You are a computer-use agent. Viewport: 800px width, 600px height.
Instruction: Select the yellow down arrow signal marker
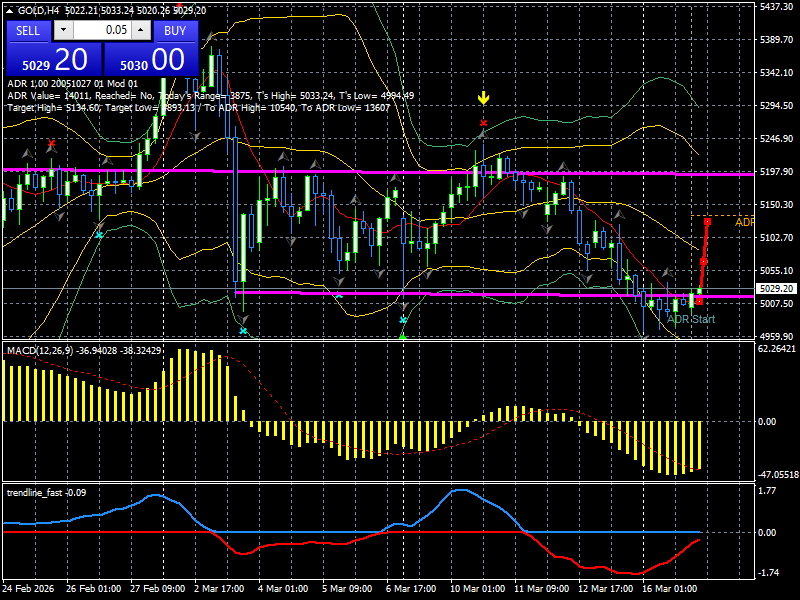[483, 97]
